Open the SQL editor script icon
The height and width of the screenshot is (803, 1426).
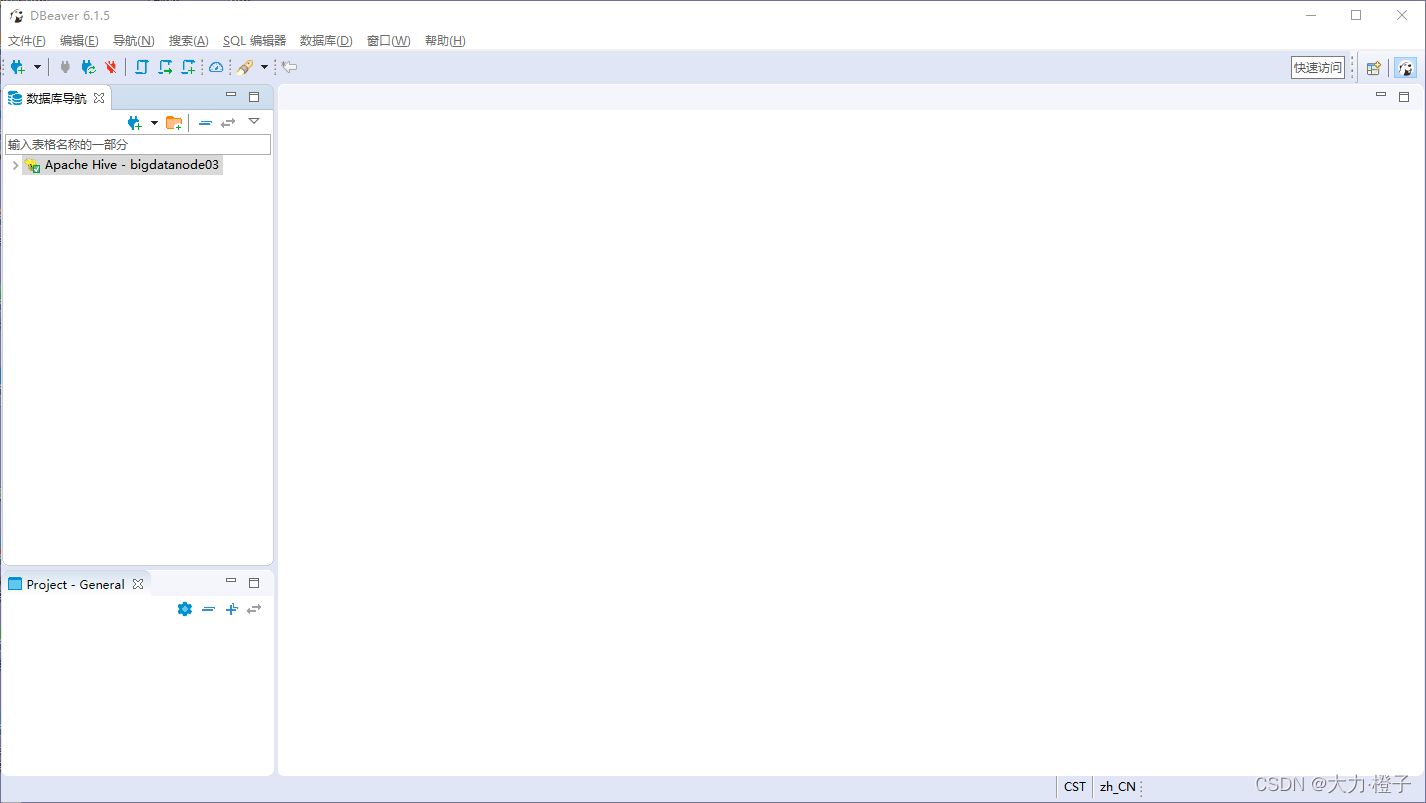(x=142, y=67)
